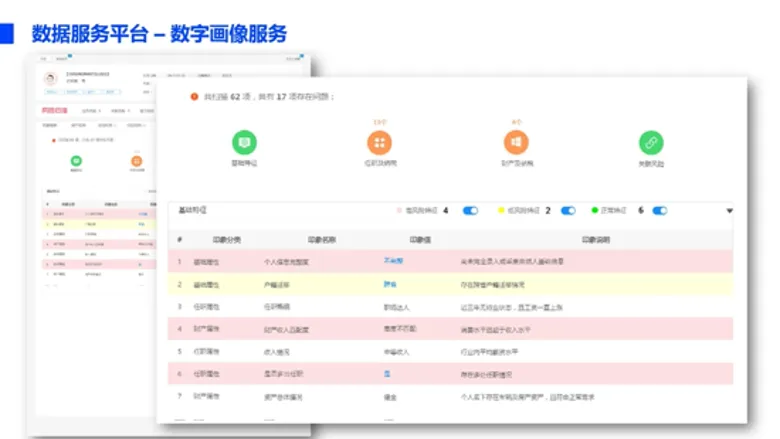The image size is (780, 439).
Task: Click the yellow low-risk legend dot
Action: pyautogui.click(x=501, y=210)
